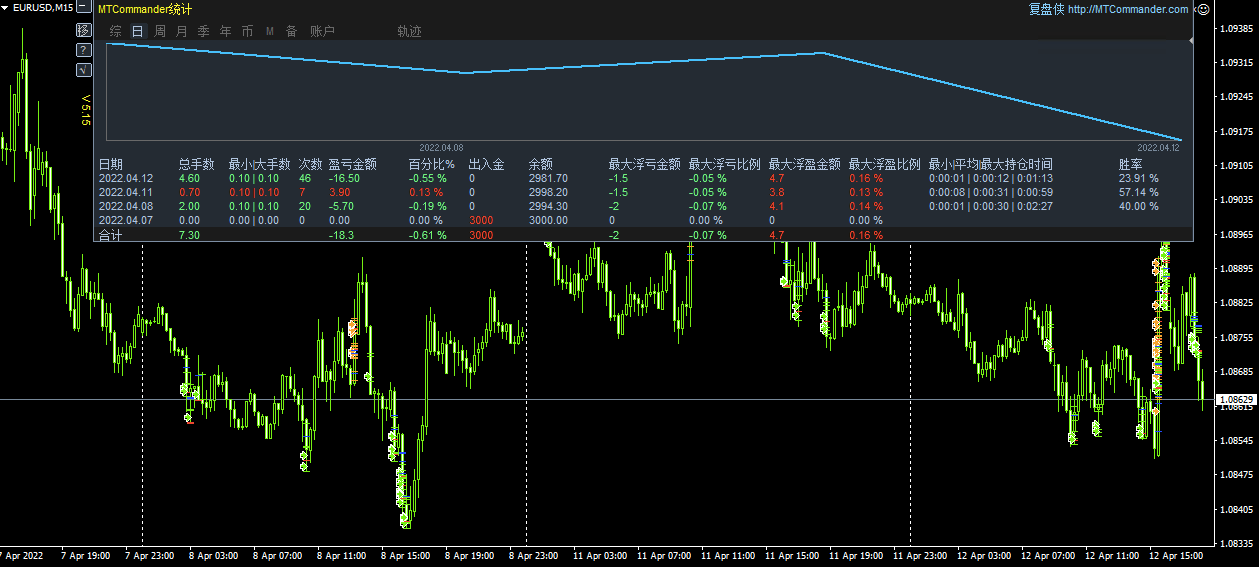Click the 23.91 % win rate
The height and width of the screenshot is (567, 1259).
[1138, 178]
